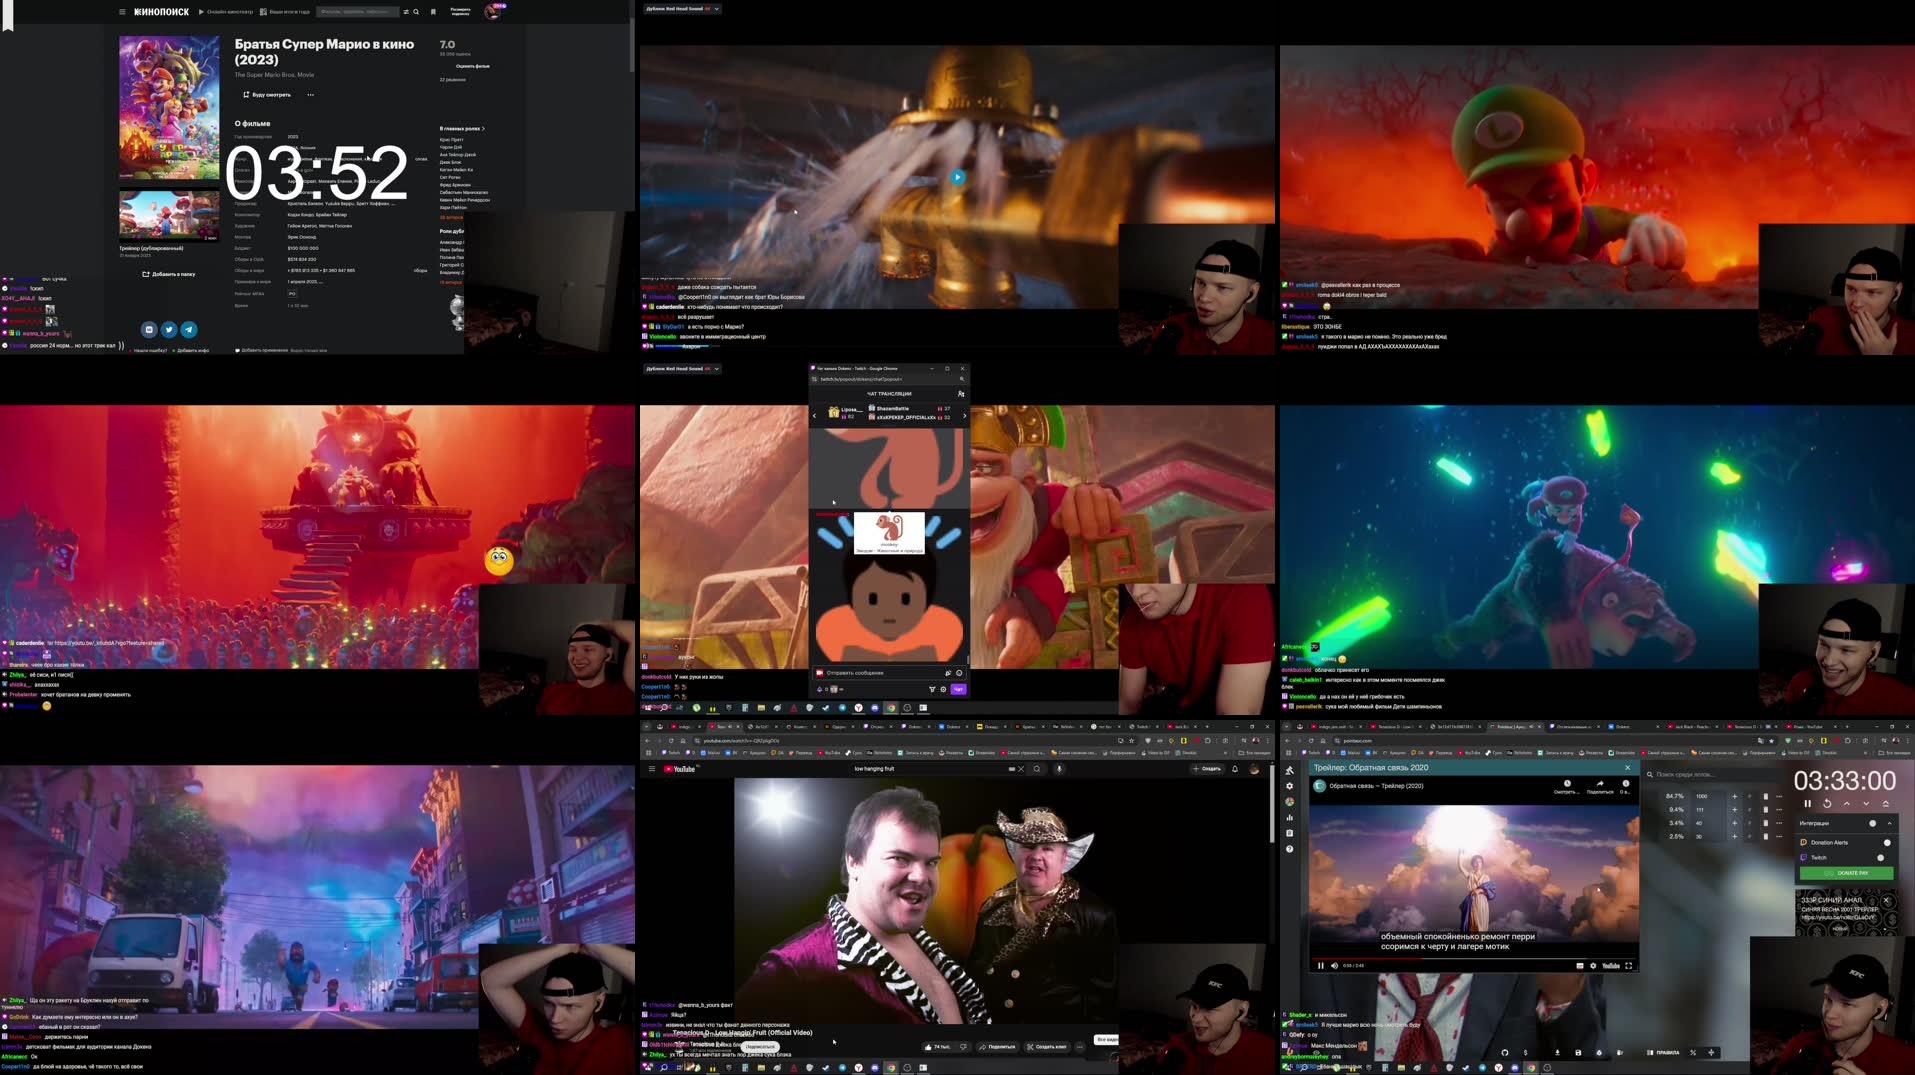The image size is (1915, 1075).
Task: Toggle subtitles on the embedded trailer
Action: 1580,966
